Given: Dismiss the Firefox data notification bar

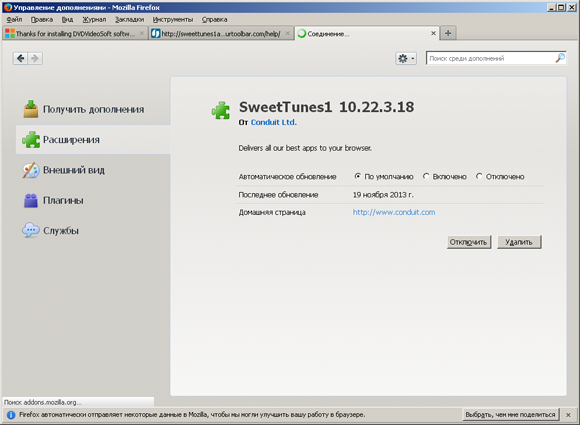Looking at the screenshot, I should click(x=568, y=415).
